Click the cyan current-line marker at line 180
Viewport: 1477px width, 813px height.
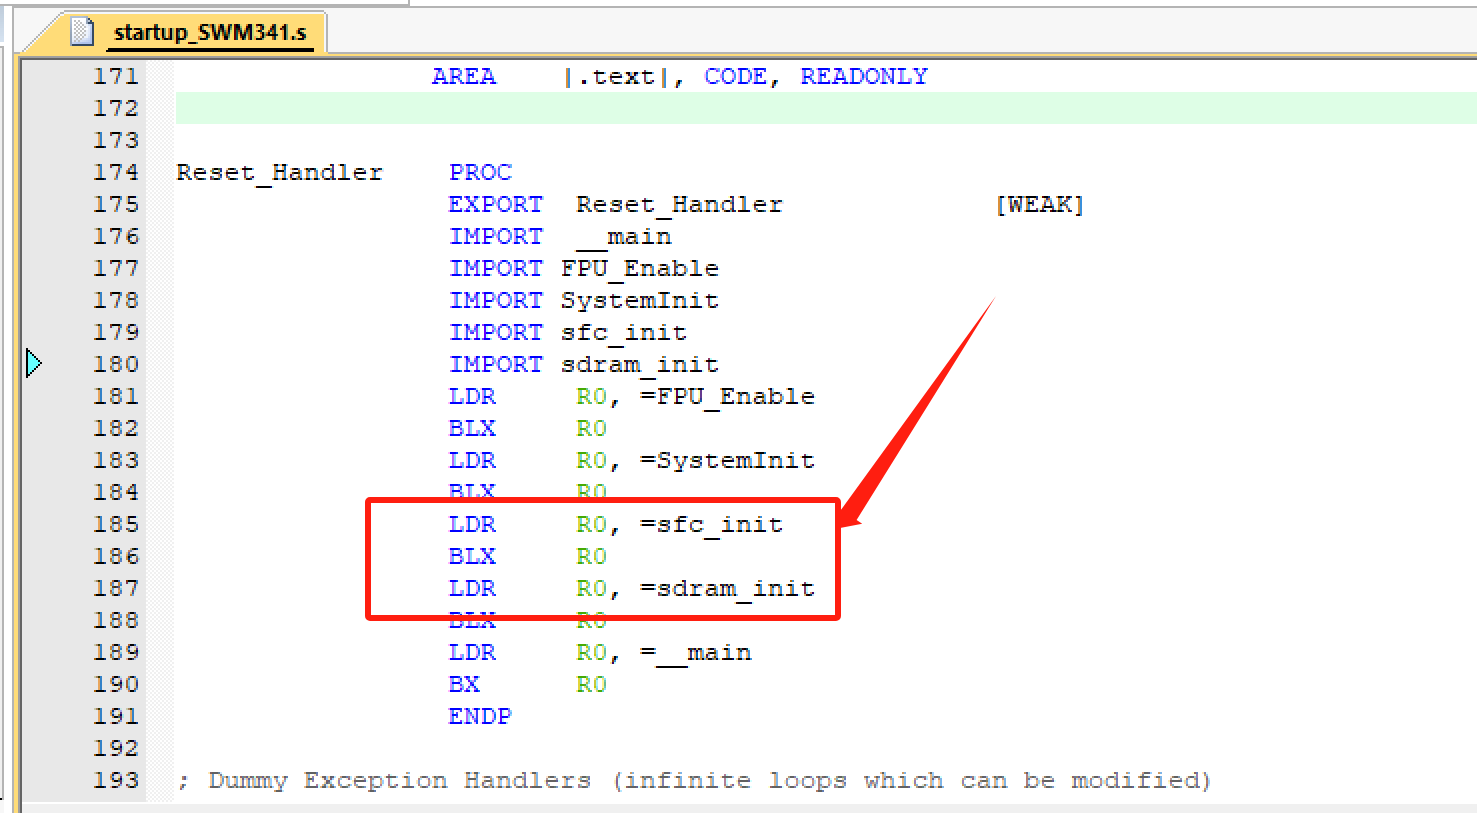[x=34, y=363]
